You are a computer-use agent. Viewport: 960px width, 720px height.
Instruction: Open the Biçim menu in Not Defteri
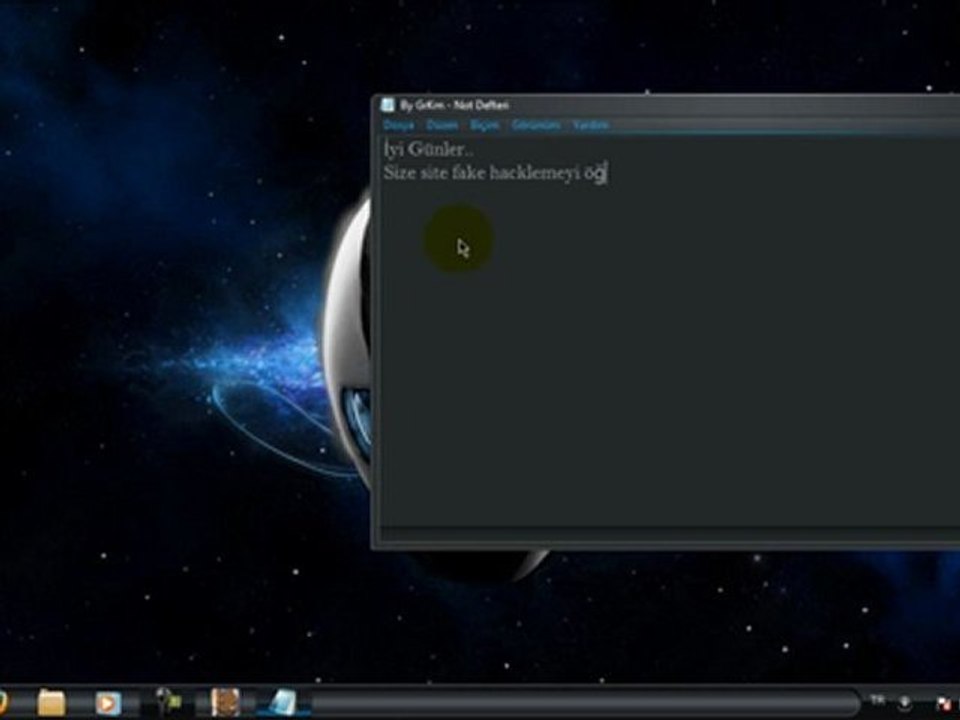tap(485, 125)
